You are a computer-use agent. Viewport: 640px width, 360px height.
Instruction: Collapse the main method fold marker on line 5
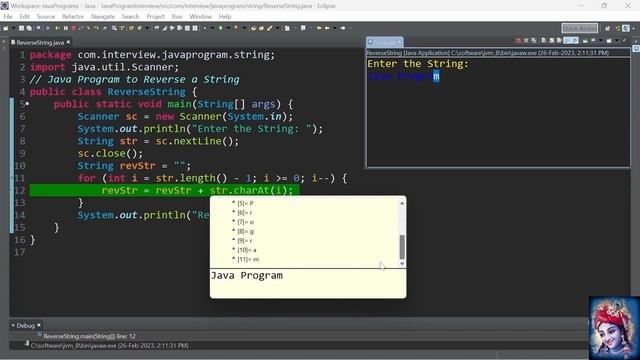pos(27,104)
